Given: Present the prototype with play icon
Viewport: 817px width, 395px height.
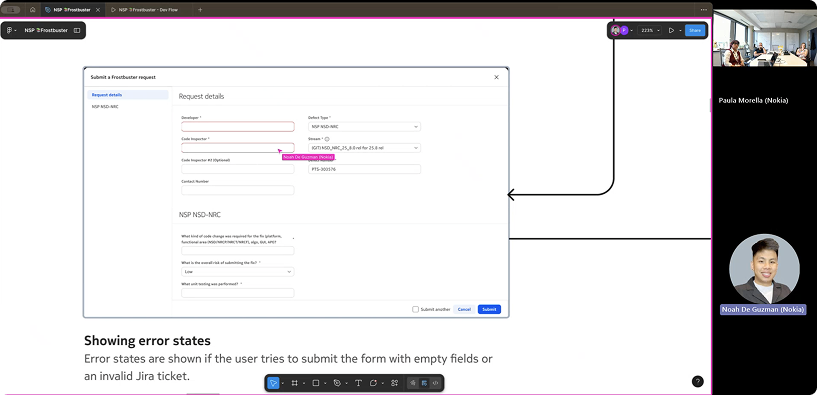Looking at the screenshot, I should click(671, 30).
